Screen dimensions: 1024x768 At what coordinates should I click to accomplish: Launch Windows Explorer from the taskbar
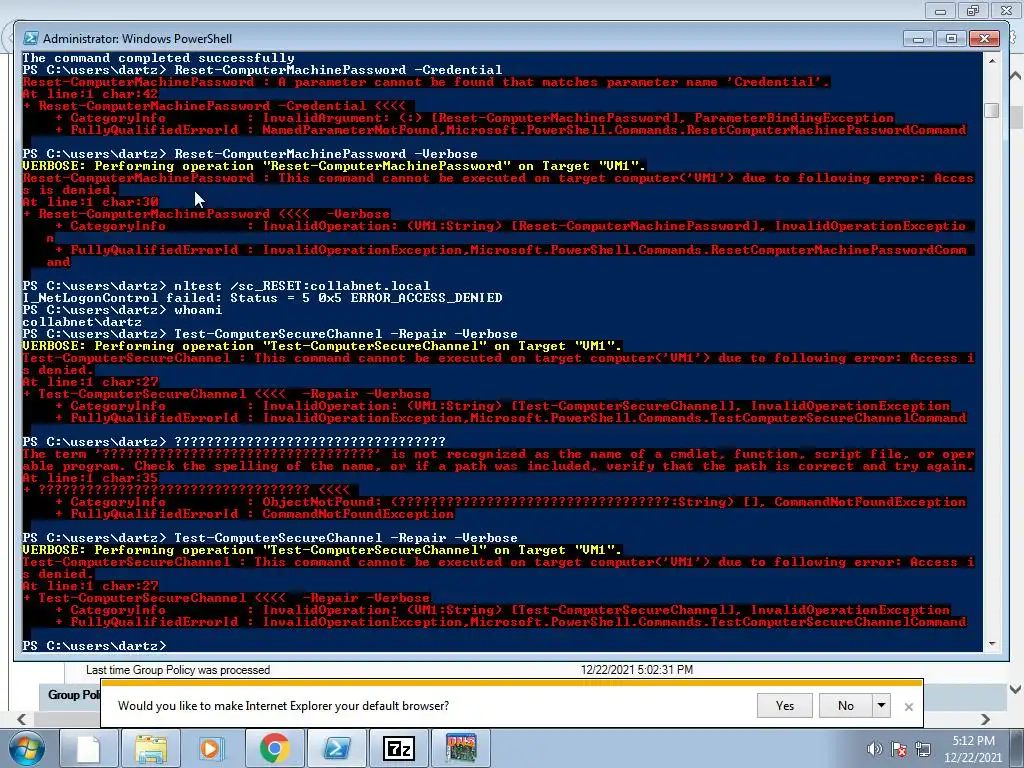pos(150,748)
